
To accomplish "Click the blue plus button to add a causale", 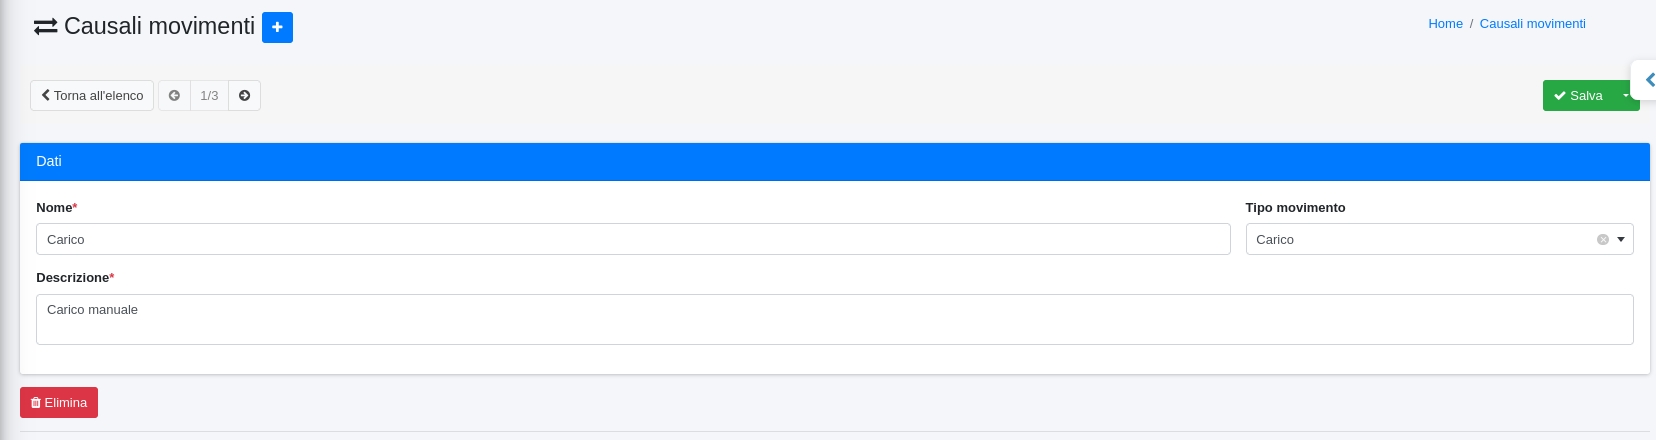I will (277, 27).
